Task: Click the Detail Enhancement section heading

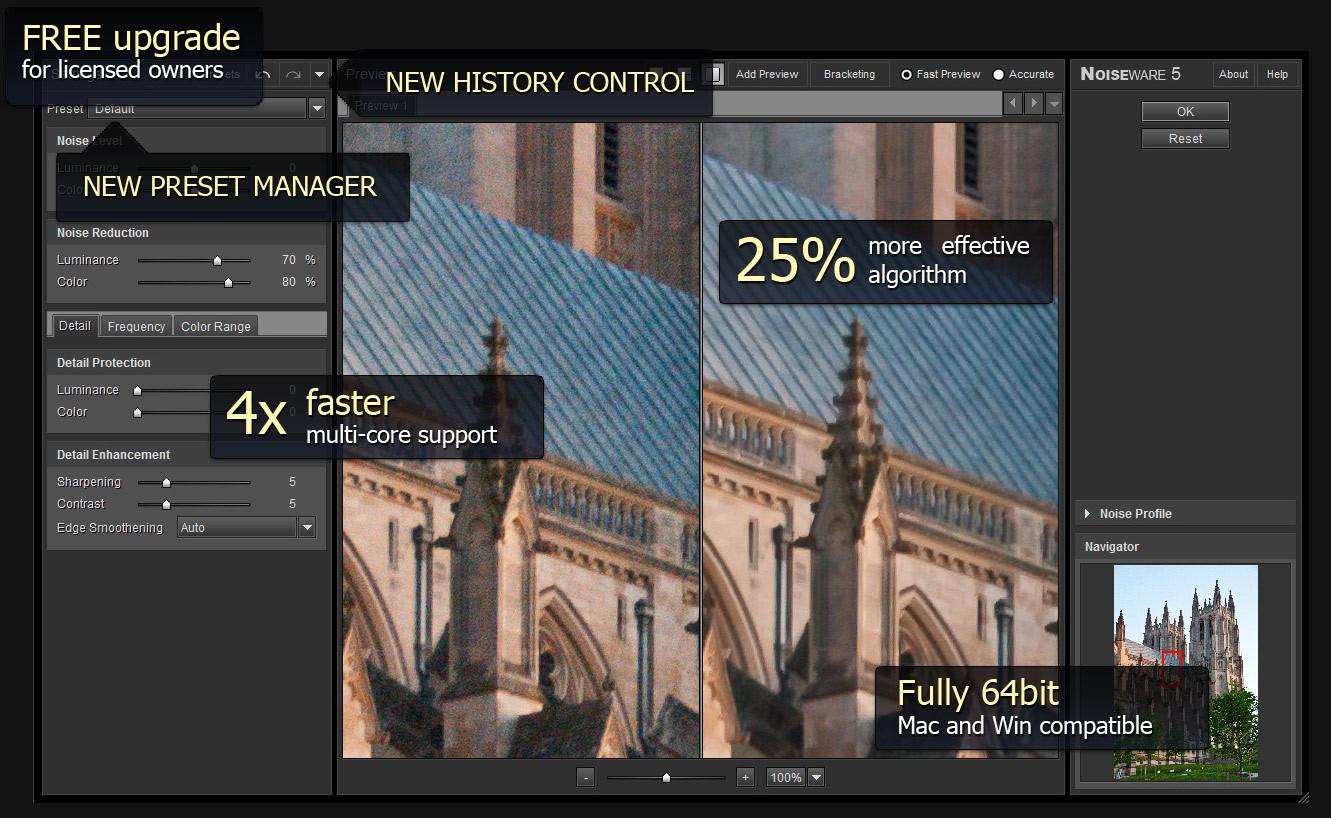Action: click(114, 455)
